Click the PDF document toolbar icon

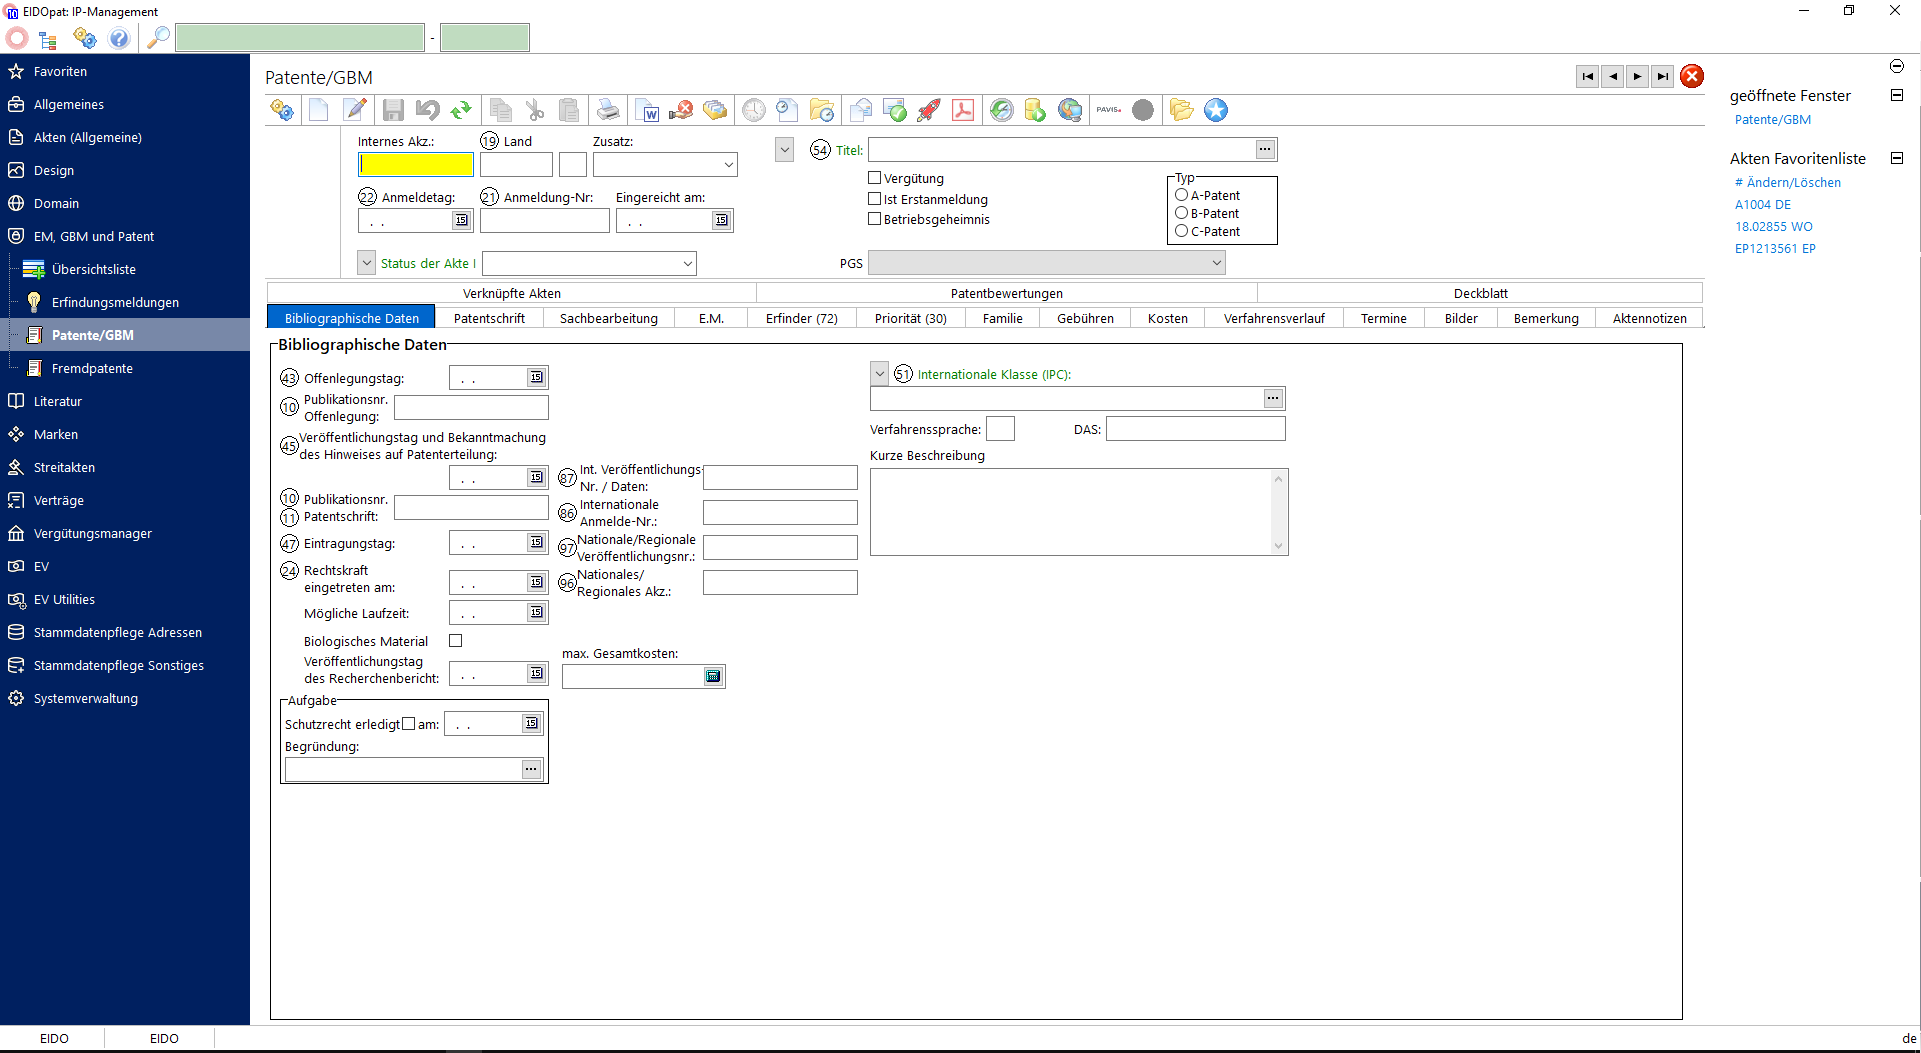(x=963, y=110)
